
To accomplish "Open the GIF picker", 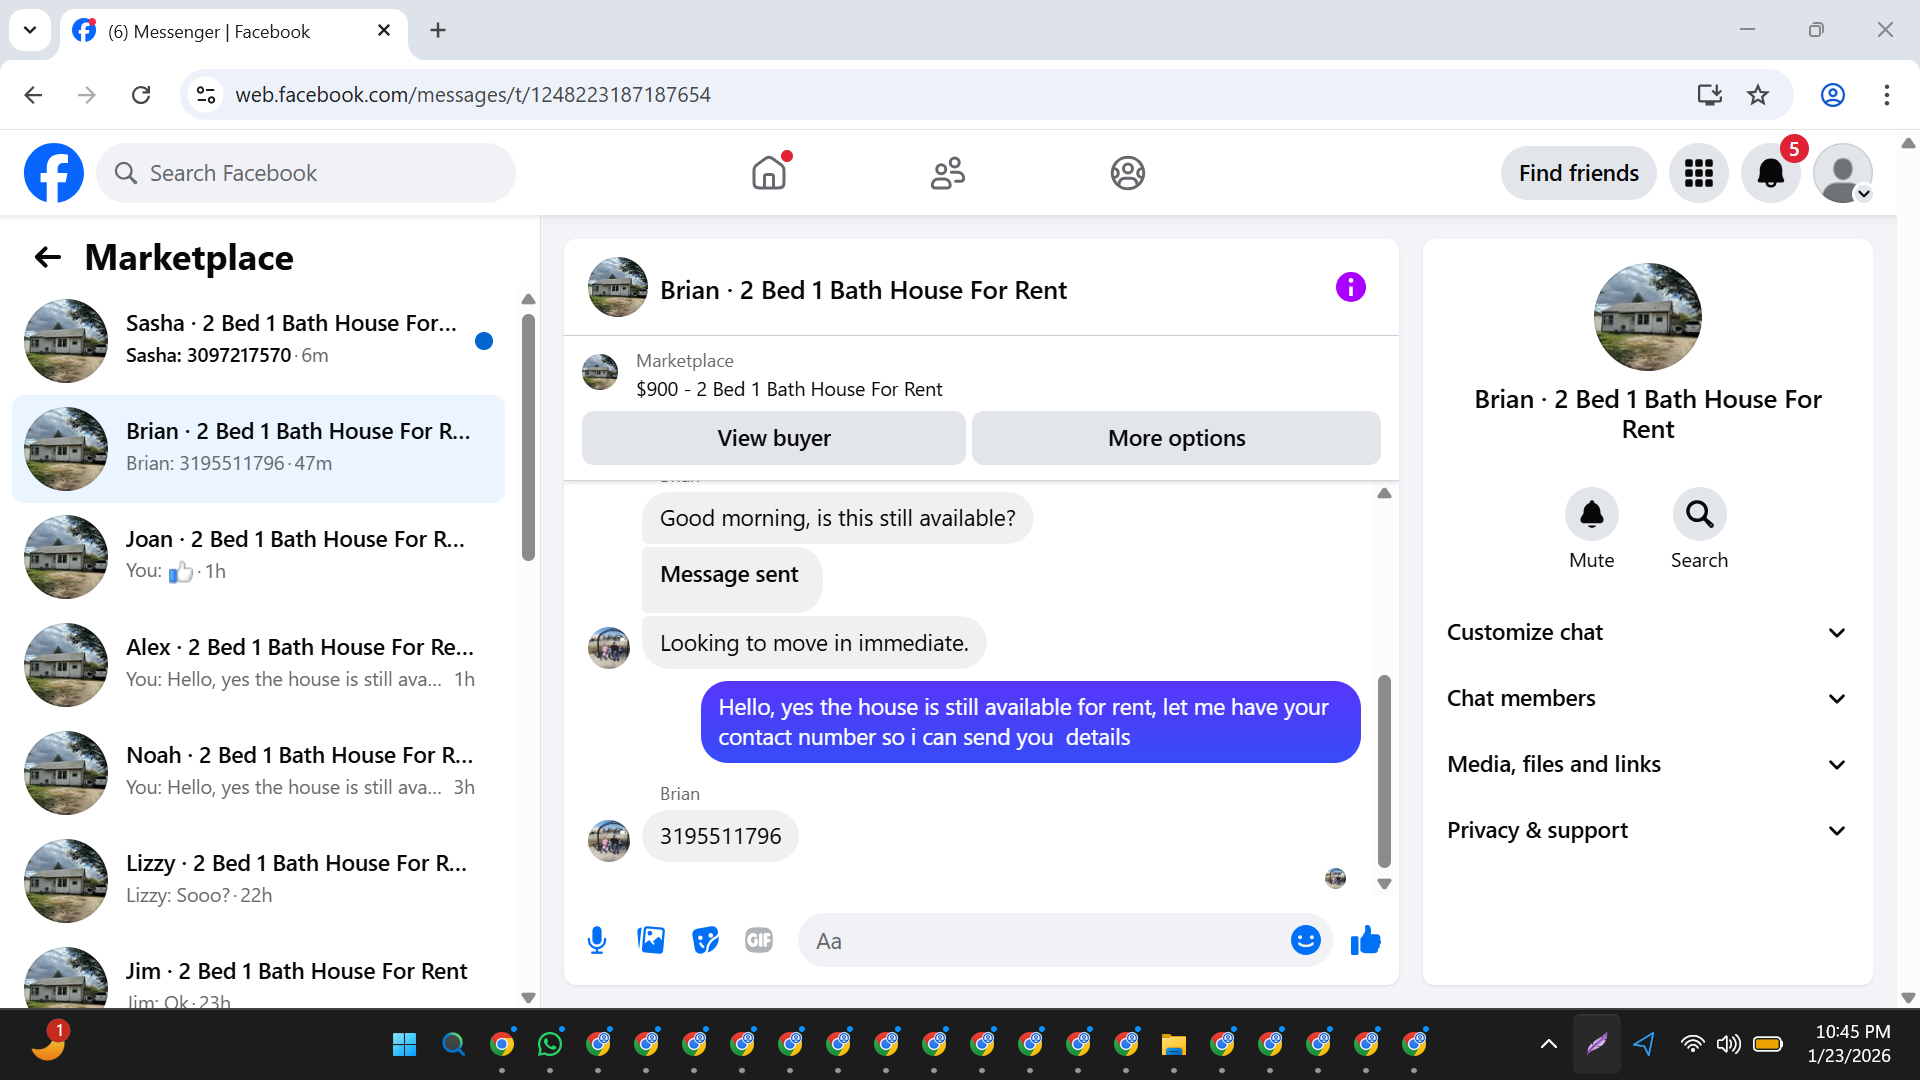I will (759, 940).
